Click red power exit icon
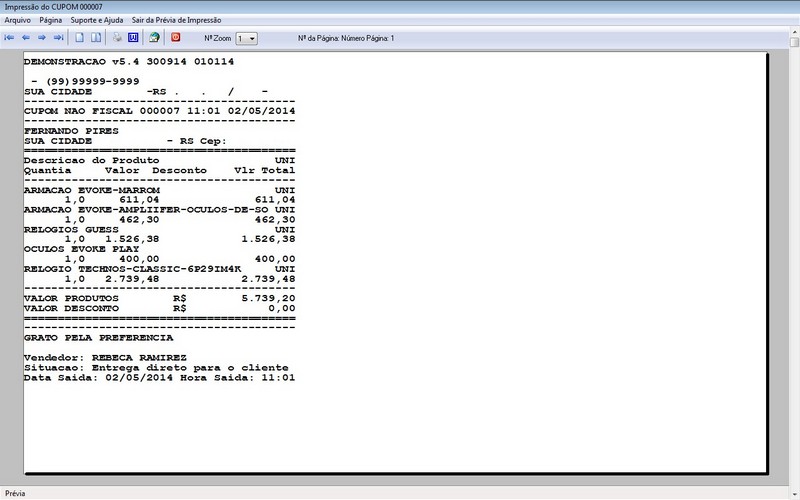The height and width of the screenshot is (500, 800). tap(176, 38)
